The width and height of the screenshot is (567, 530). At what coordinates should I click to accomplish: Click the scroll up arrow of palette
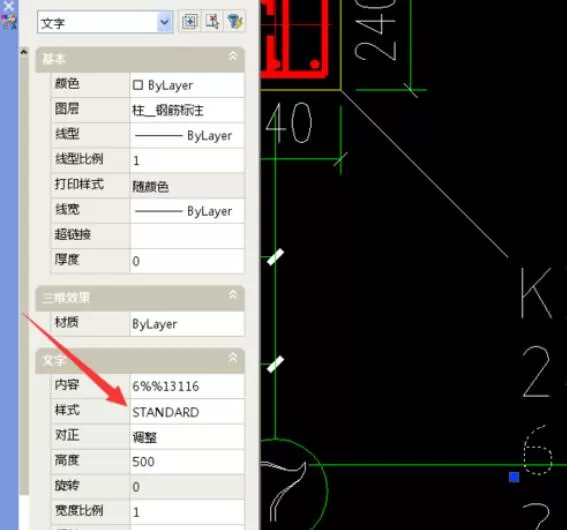click(24, 52)
